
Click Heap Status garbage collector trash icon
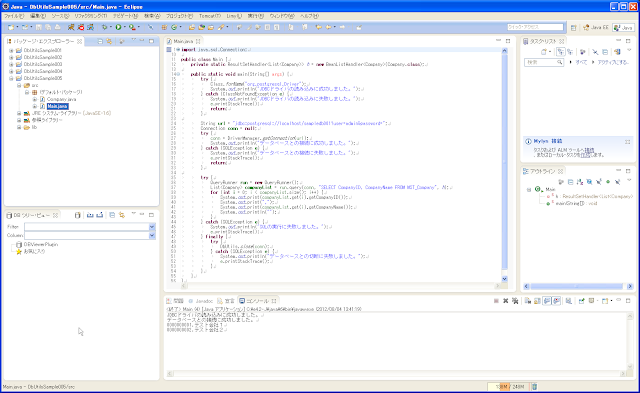click(x=534, y=386)
